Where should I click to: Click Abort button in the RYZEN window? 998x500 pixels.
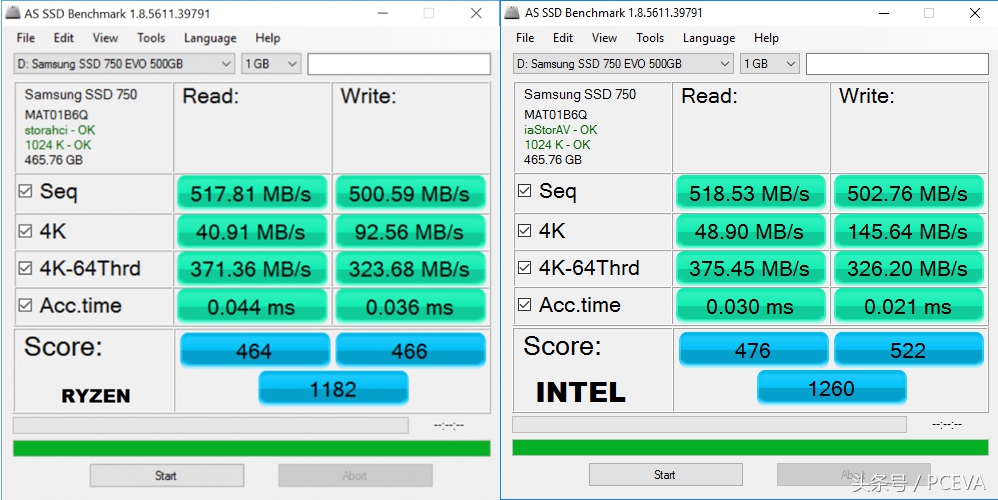click(355, 476)
